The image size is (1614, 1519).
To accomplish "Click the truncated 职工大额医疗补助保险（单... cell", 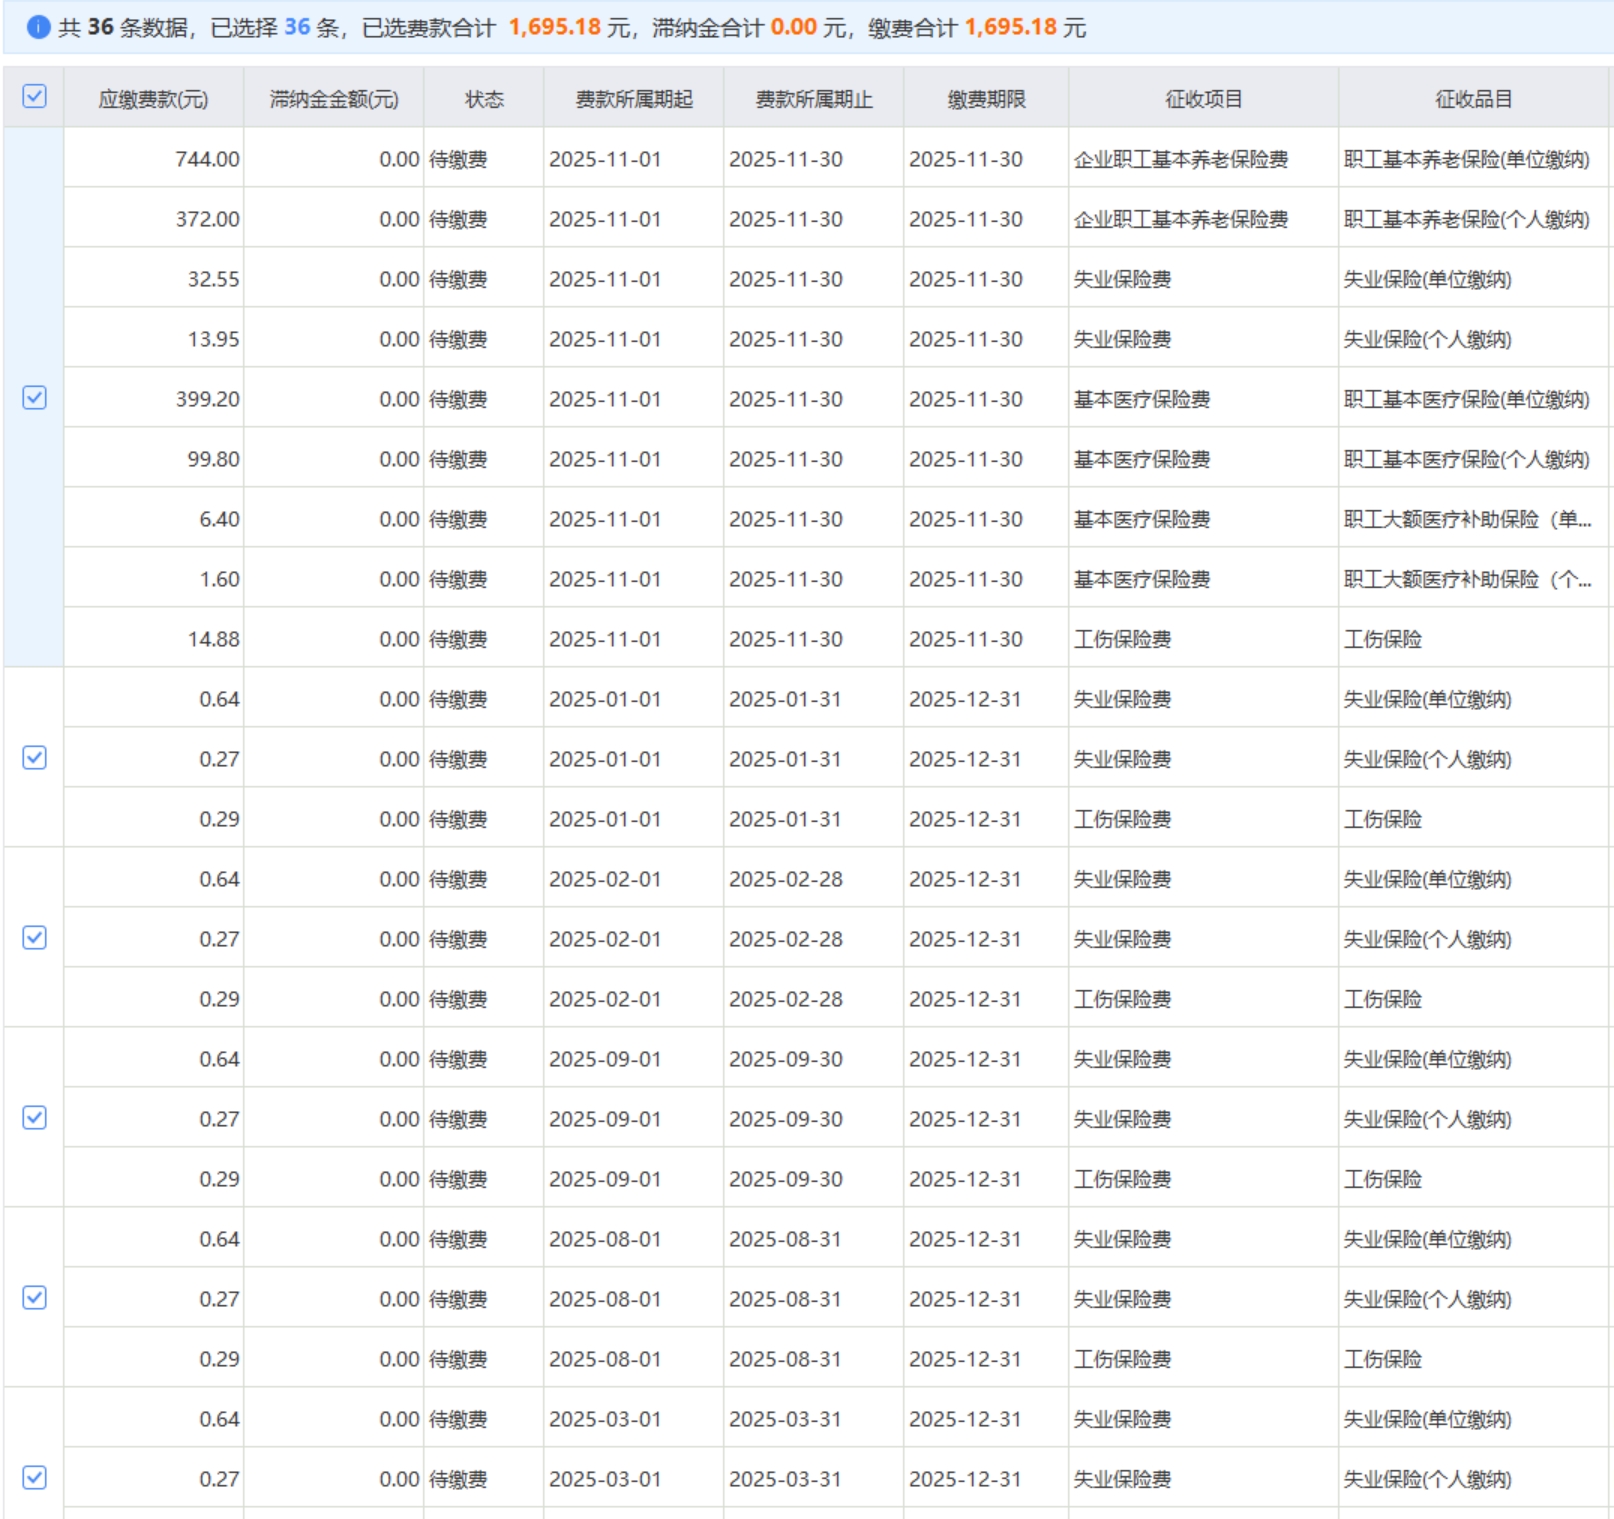I will [x=1467, y=519].
